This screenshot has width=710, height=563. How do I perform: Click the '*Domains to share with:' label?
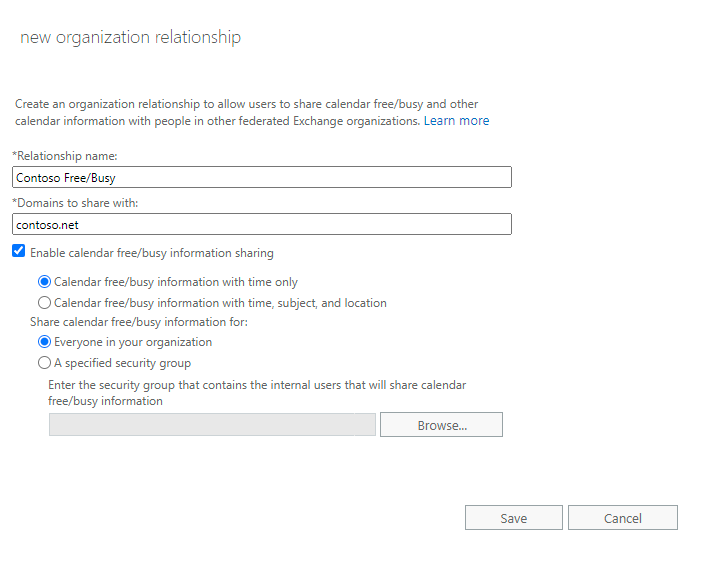pos(75,203)
